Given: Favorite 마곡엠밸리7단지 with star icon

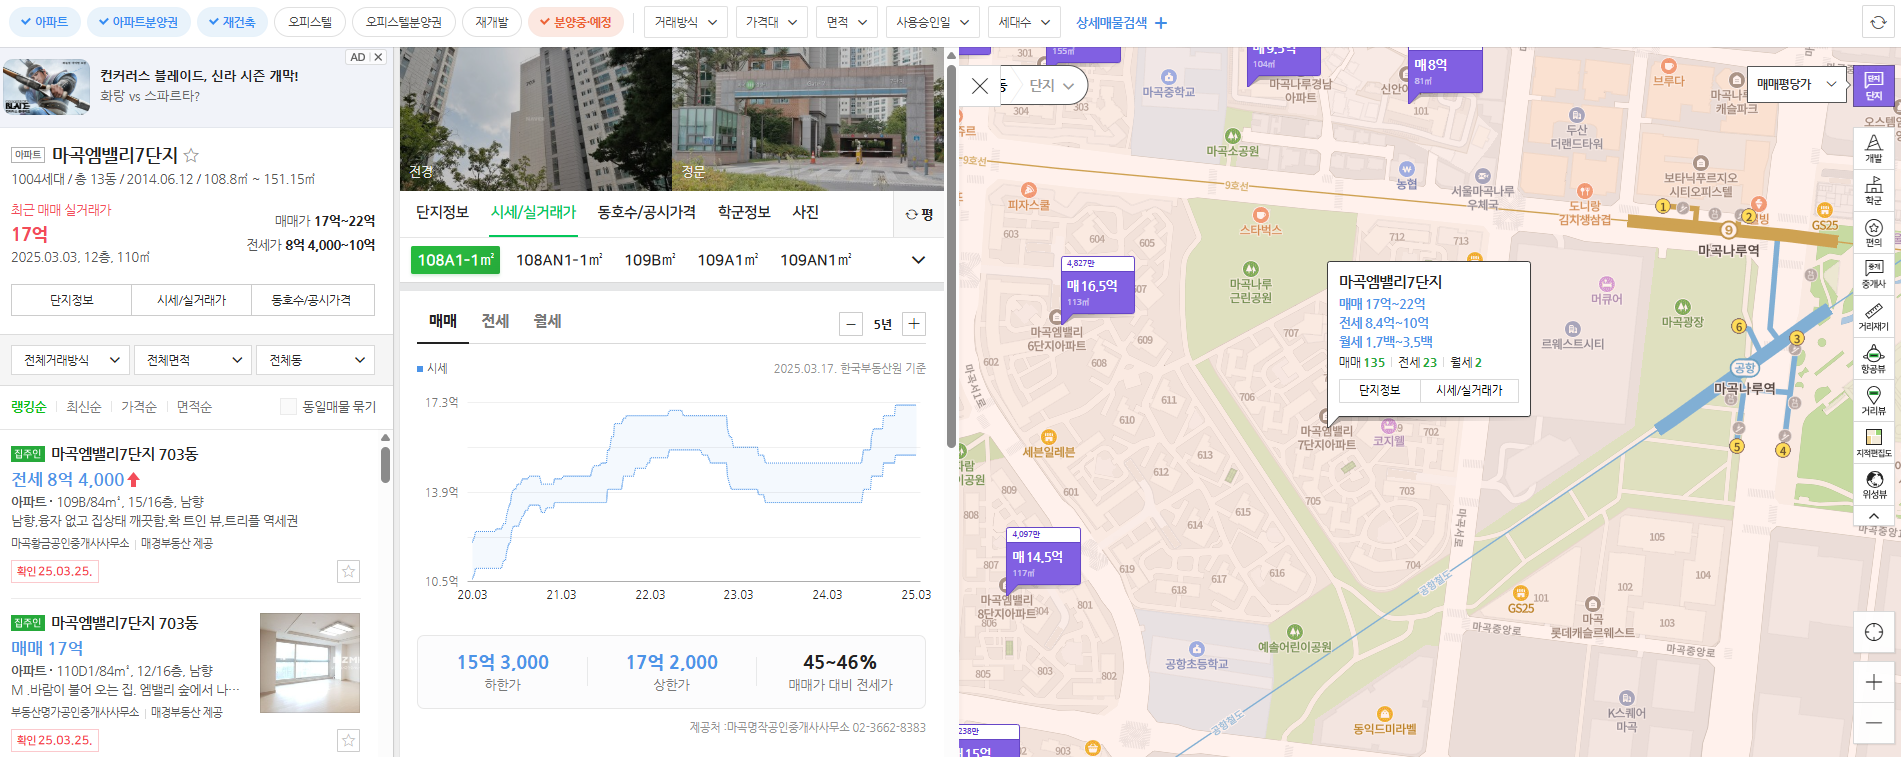Looking at the screenshot, I should point(191,155).
